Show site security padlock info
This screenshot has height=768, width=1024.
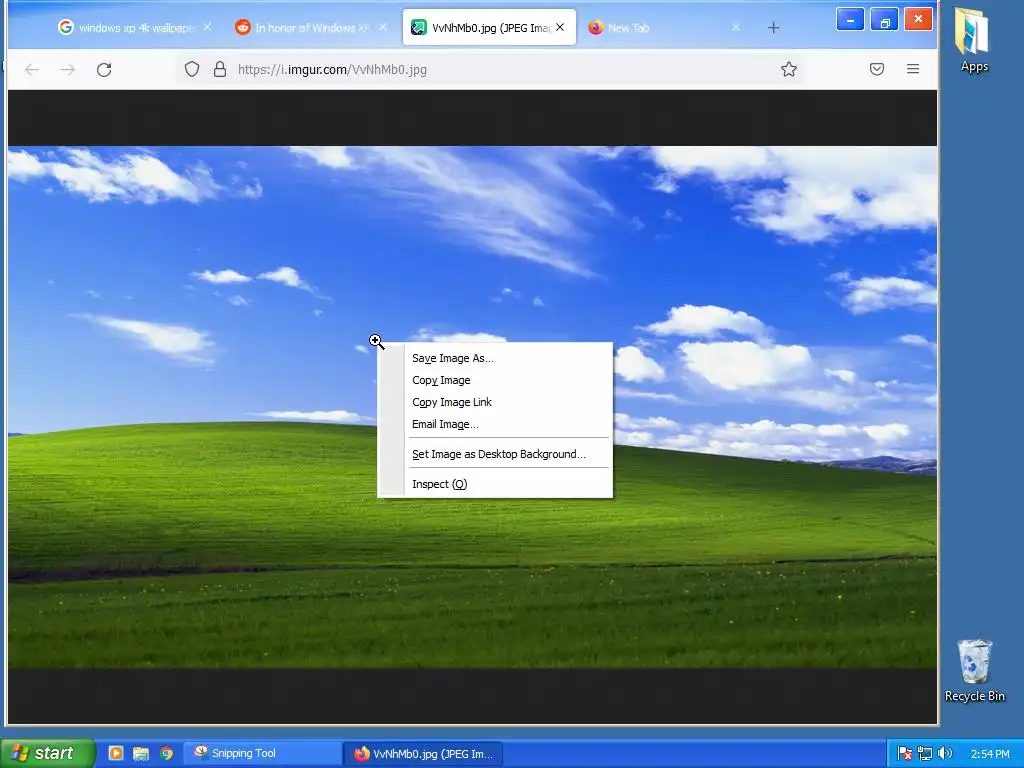(220, 69)
